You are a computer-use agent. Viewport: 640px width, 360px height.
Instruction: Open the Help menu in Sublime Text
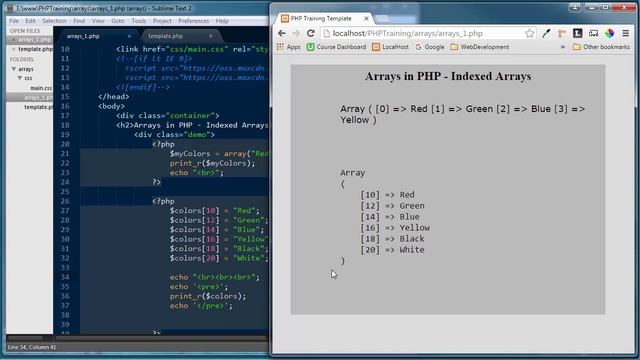tap(222, 21)
